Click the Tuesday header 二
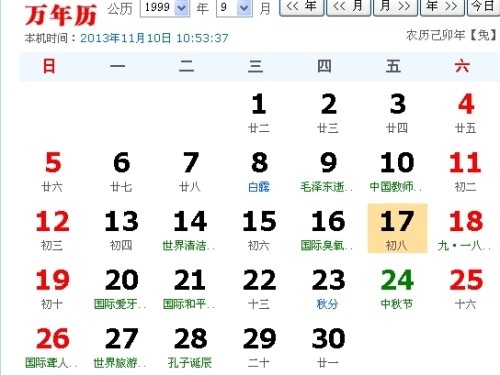The image size is (500, 375). point(186,66)
